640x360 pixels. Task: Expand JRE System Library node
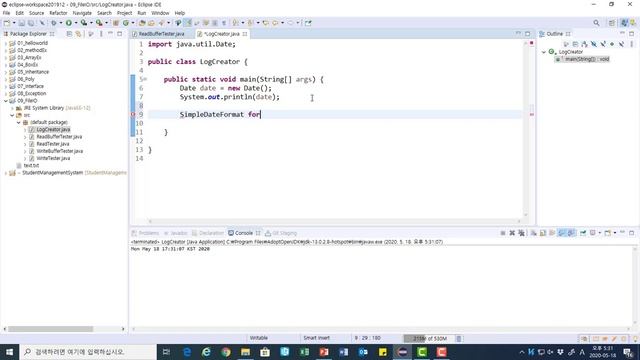[12, 108]
